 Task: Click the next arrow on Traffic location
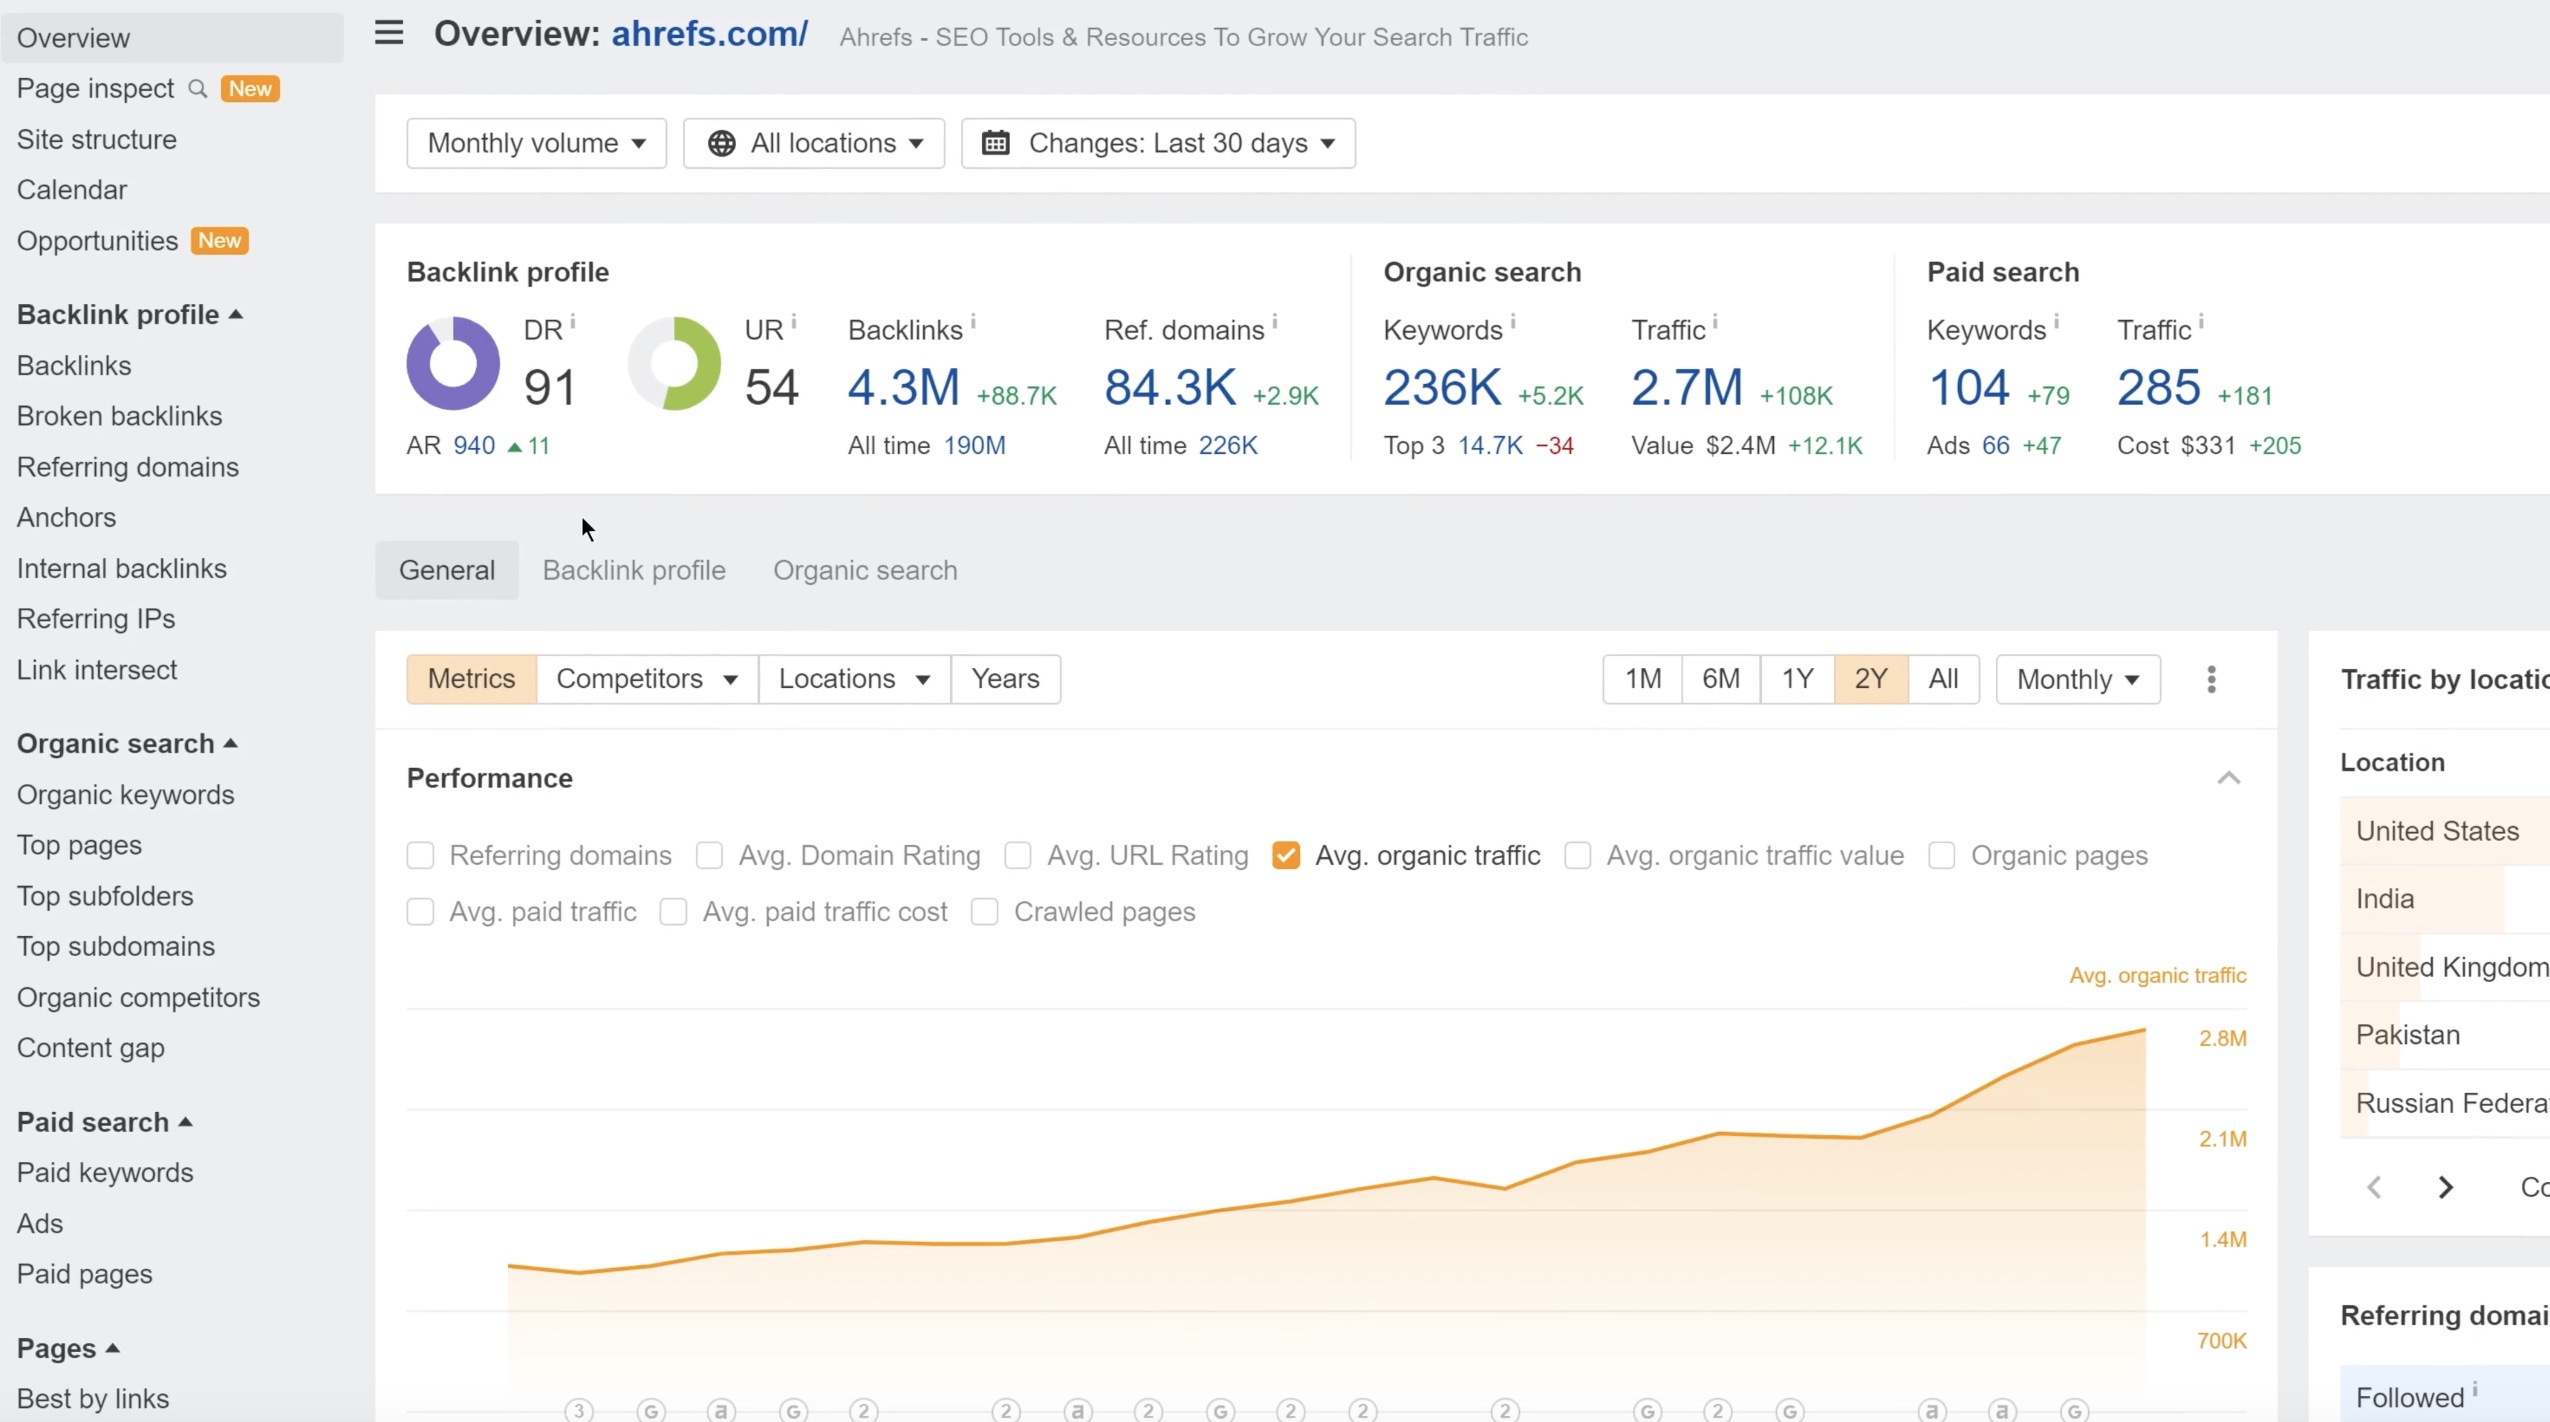pos(2445,1186)
